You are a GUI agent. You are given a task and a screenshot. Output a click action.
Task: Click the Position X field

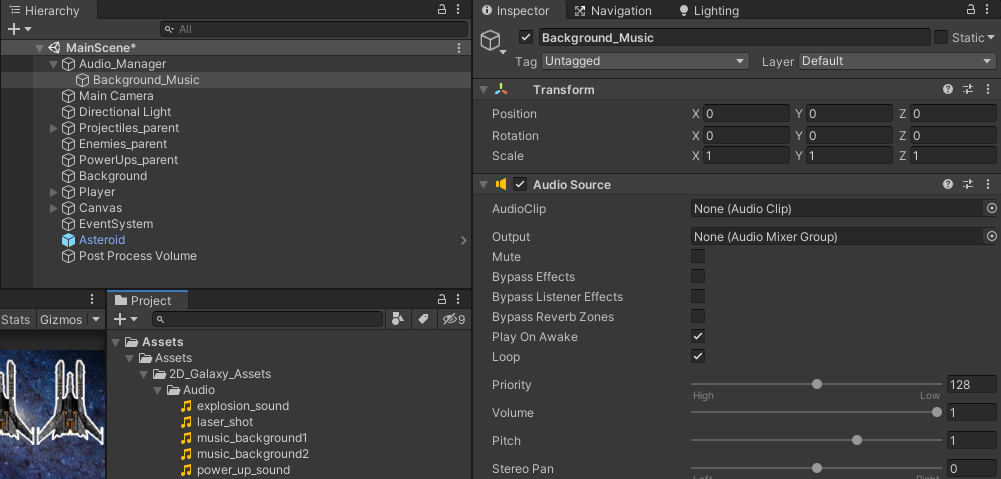point(746,114)
